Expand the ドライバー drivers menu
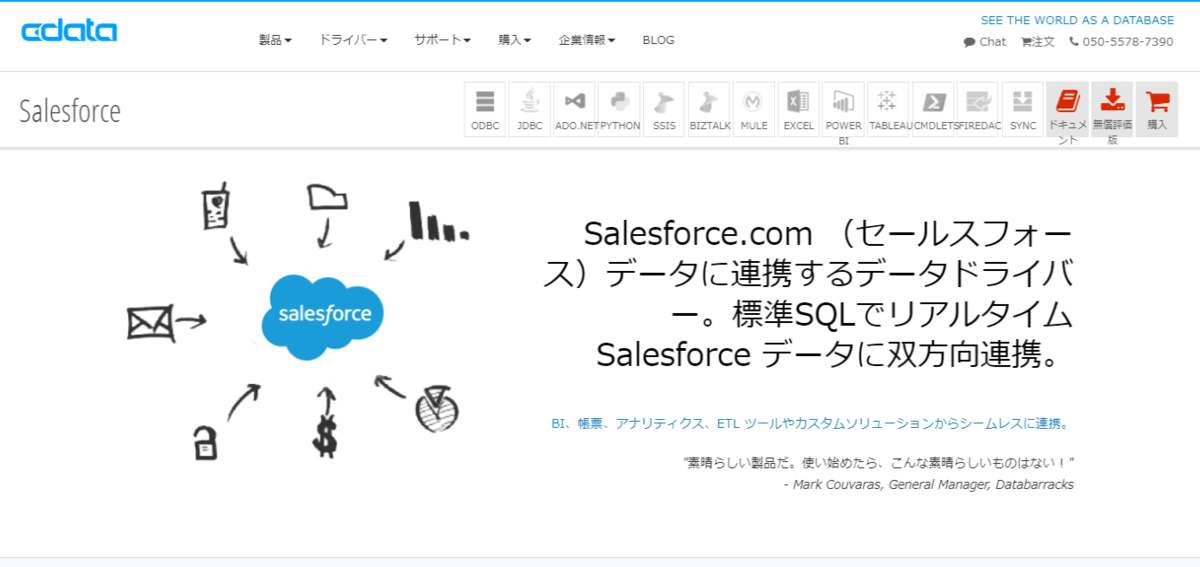 point(353,40)
